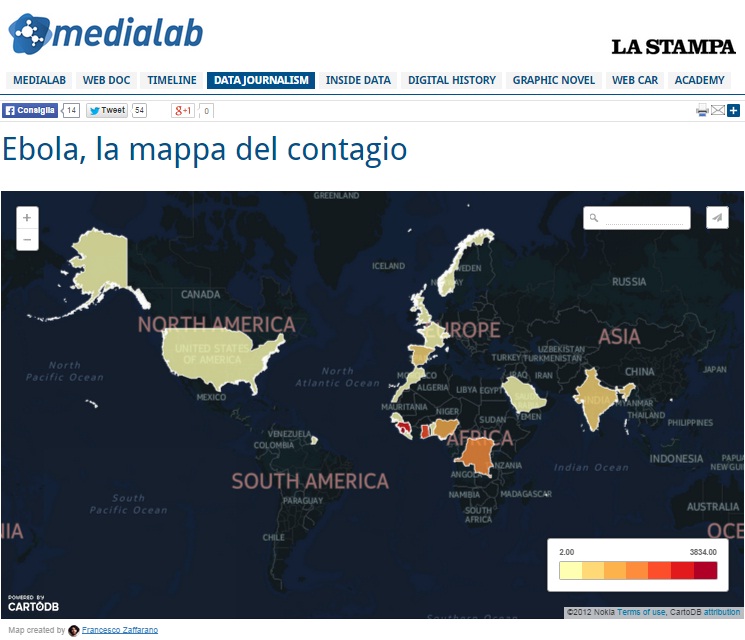This screenshot has width=745, height=640.
Task: Click the Facebook Consiglia button
Action: click(x=30, y=111)
